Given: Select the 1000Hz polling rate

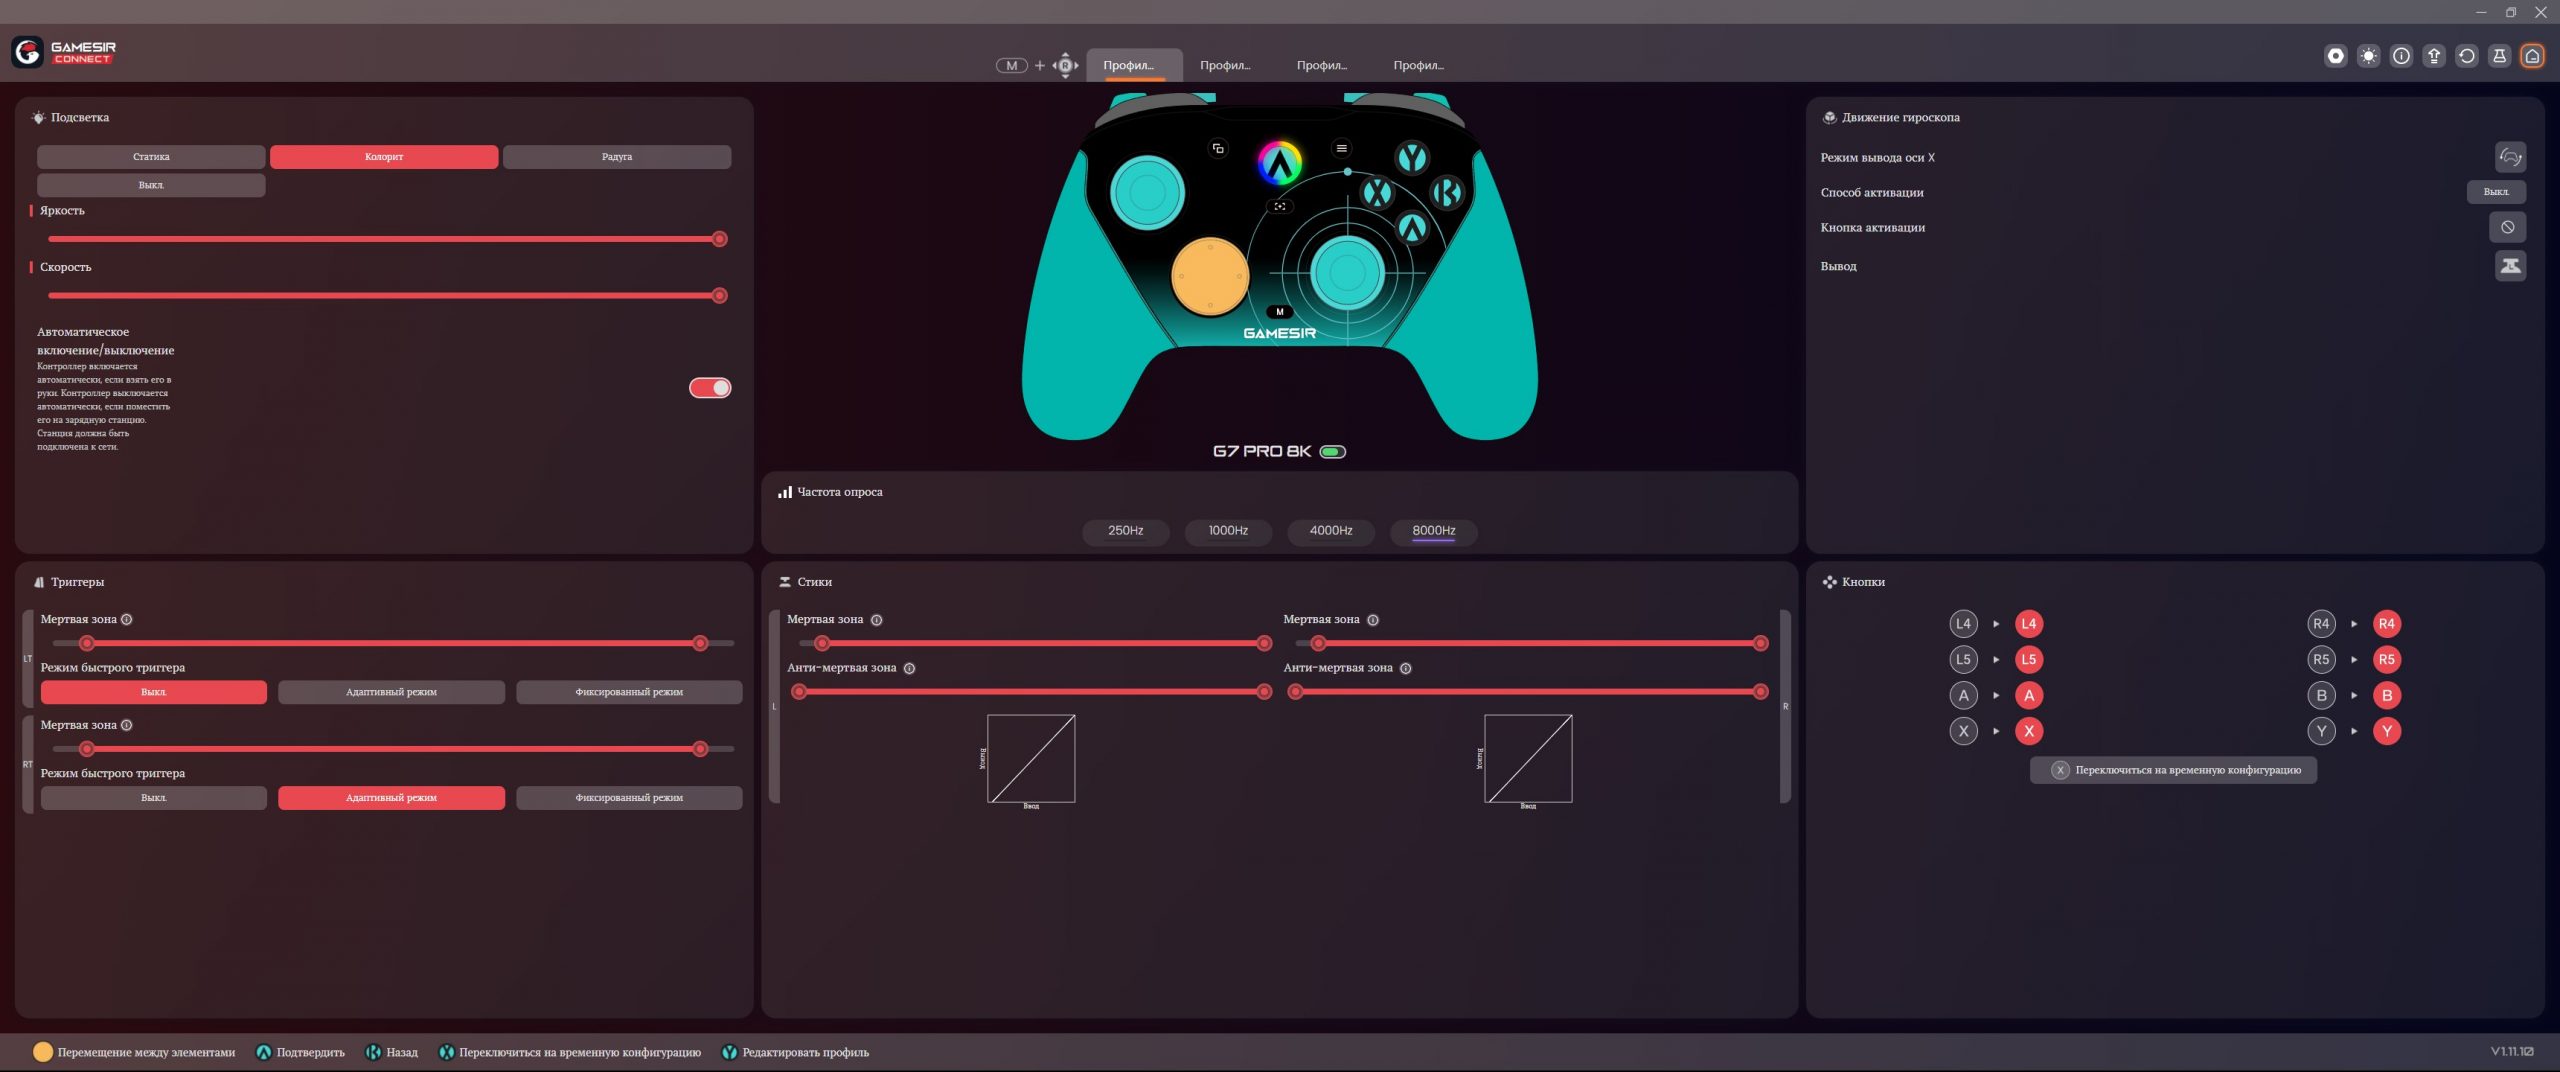Looking at the screenshot, I should [1228, 531].
